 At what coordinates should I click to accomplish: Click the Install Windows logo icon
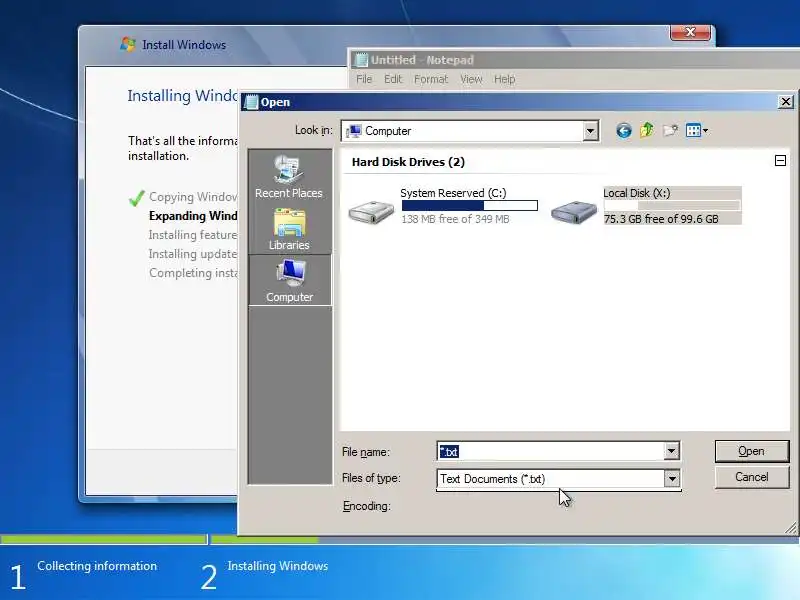[x=128, y=44]
